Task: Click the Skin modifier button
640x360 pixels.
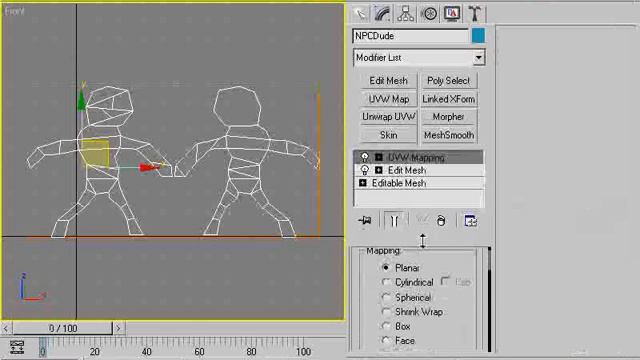Action: coord(388,135)
